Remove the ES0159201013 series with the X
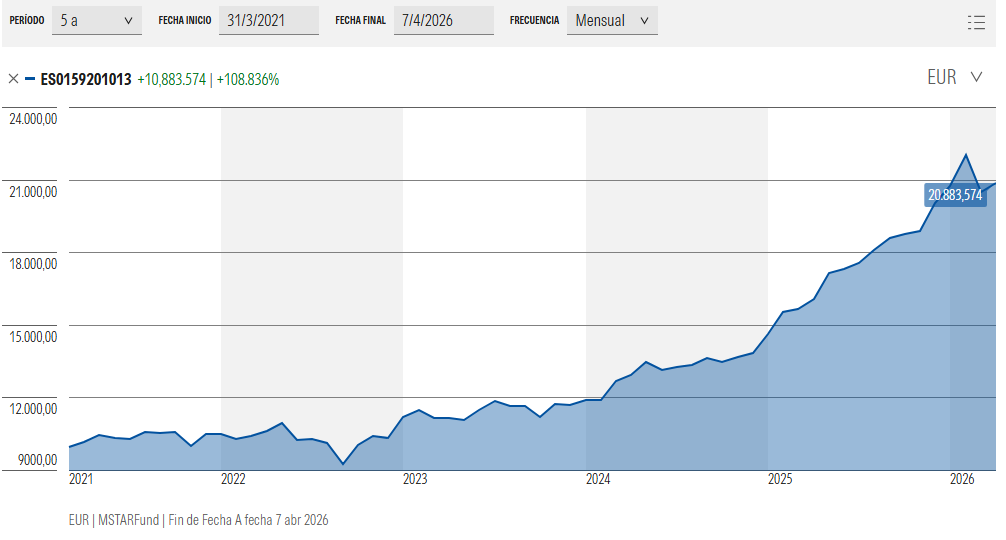The width and height of the screenshot is (1006, 540). coord(13,79)
